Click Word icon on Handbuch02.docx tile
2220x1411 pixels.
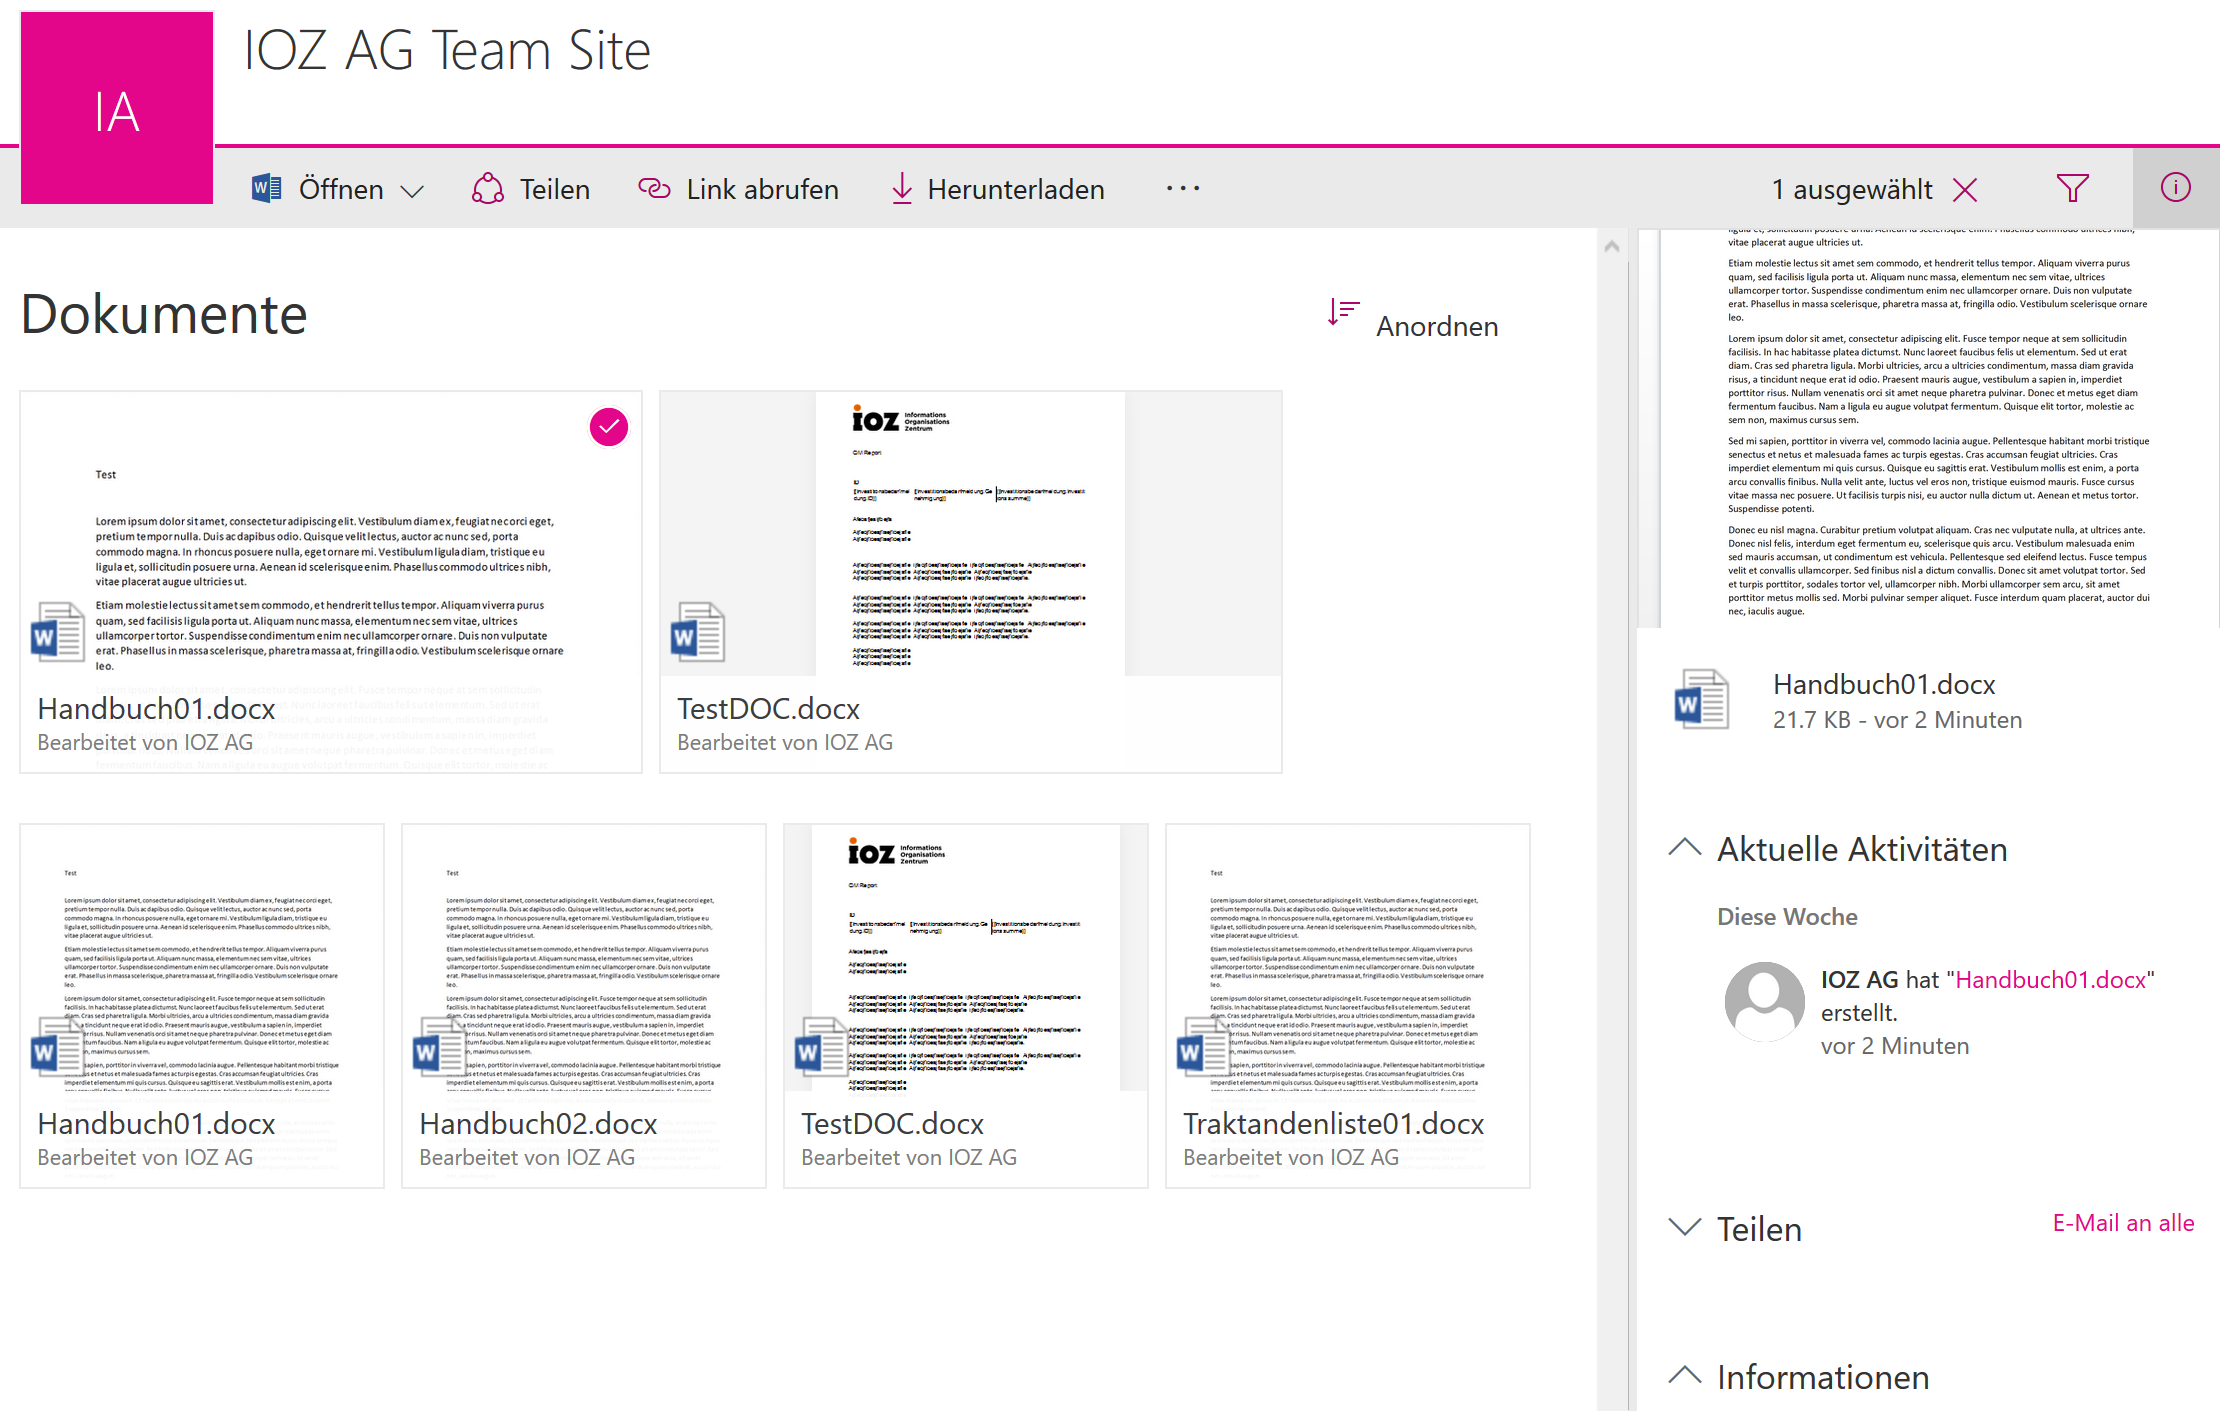[x=440, y=1045]
